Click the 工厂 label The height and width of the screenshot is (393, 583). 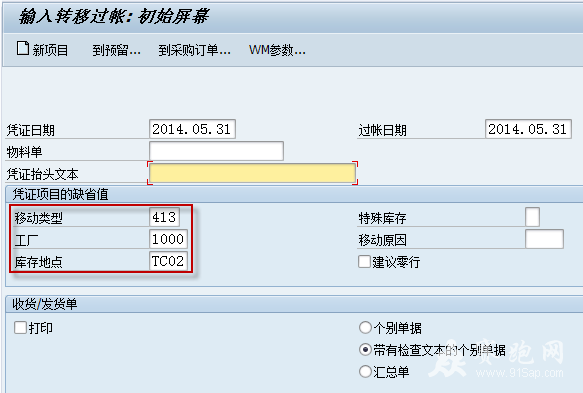click(26, 240)
